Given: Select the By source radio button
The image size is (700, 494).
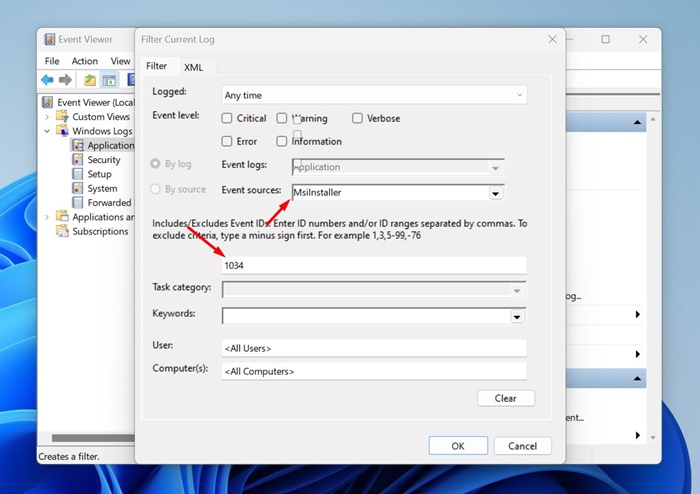Looking at the screenshot, I should point(155,189).
